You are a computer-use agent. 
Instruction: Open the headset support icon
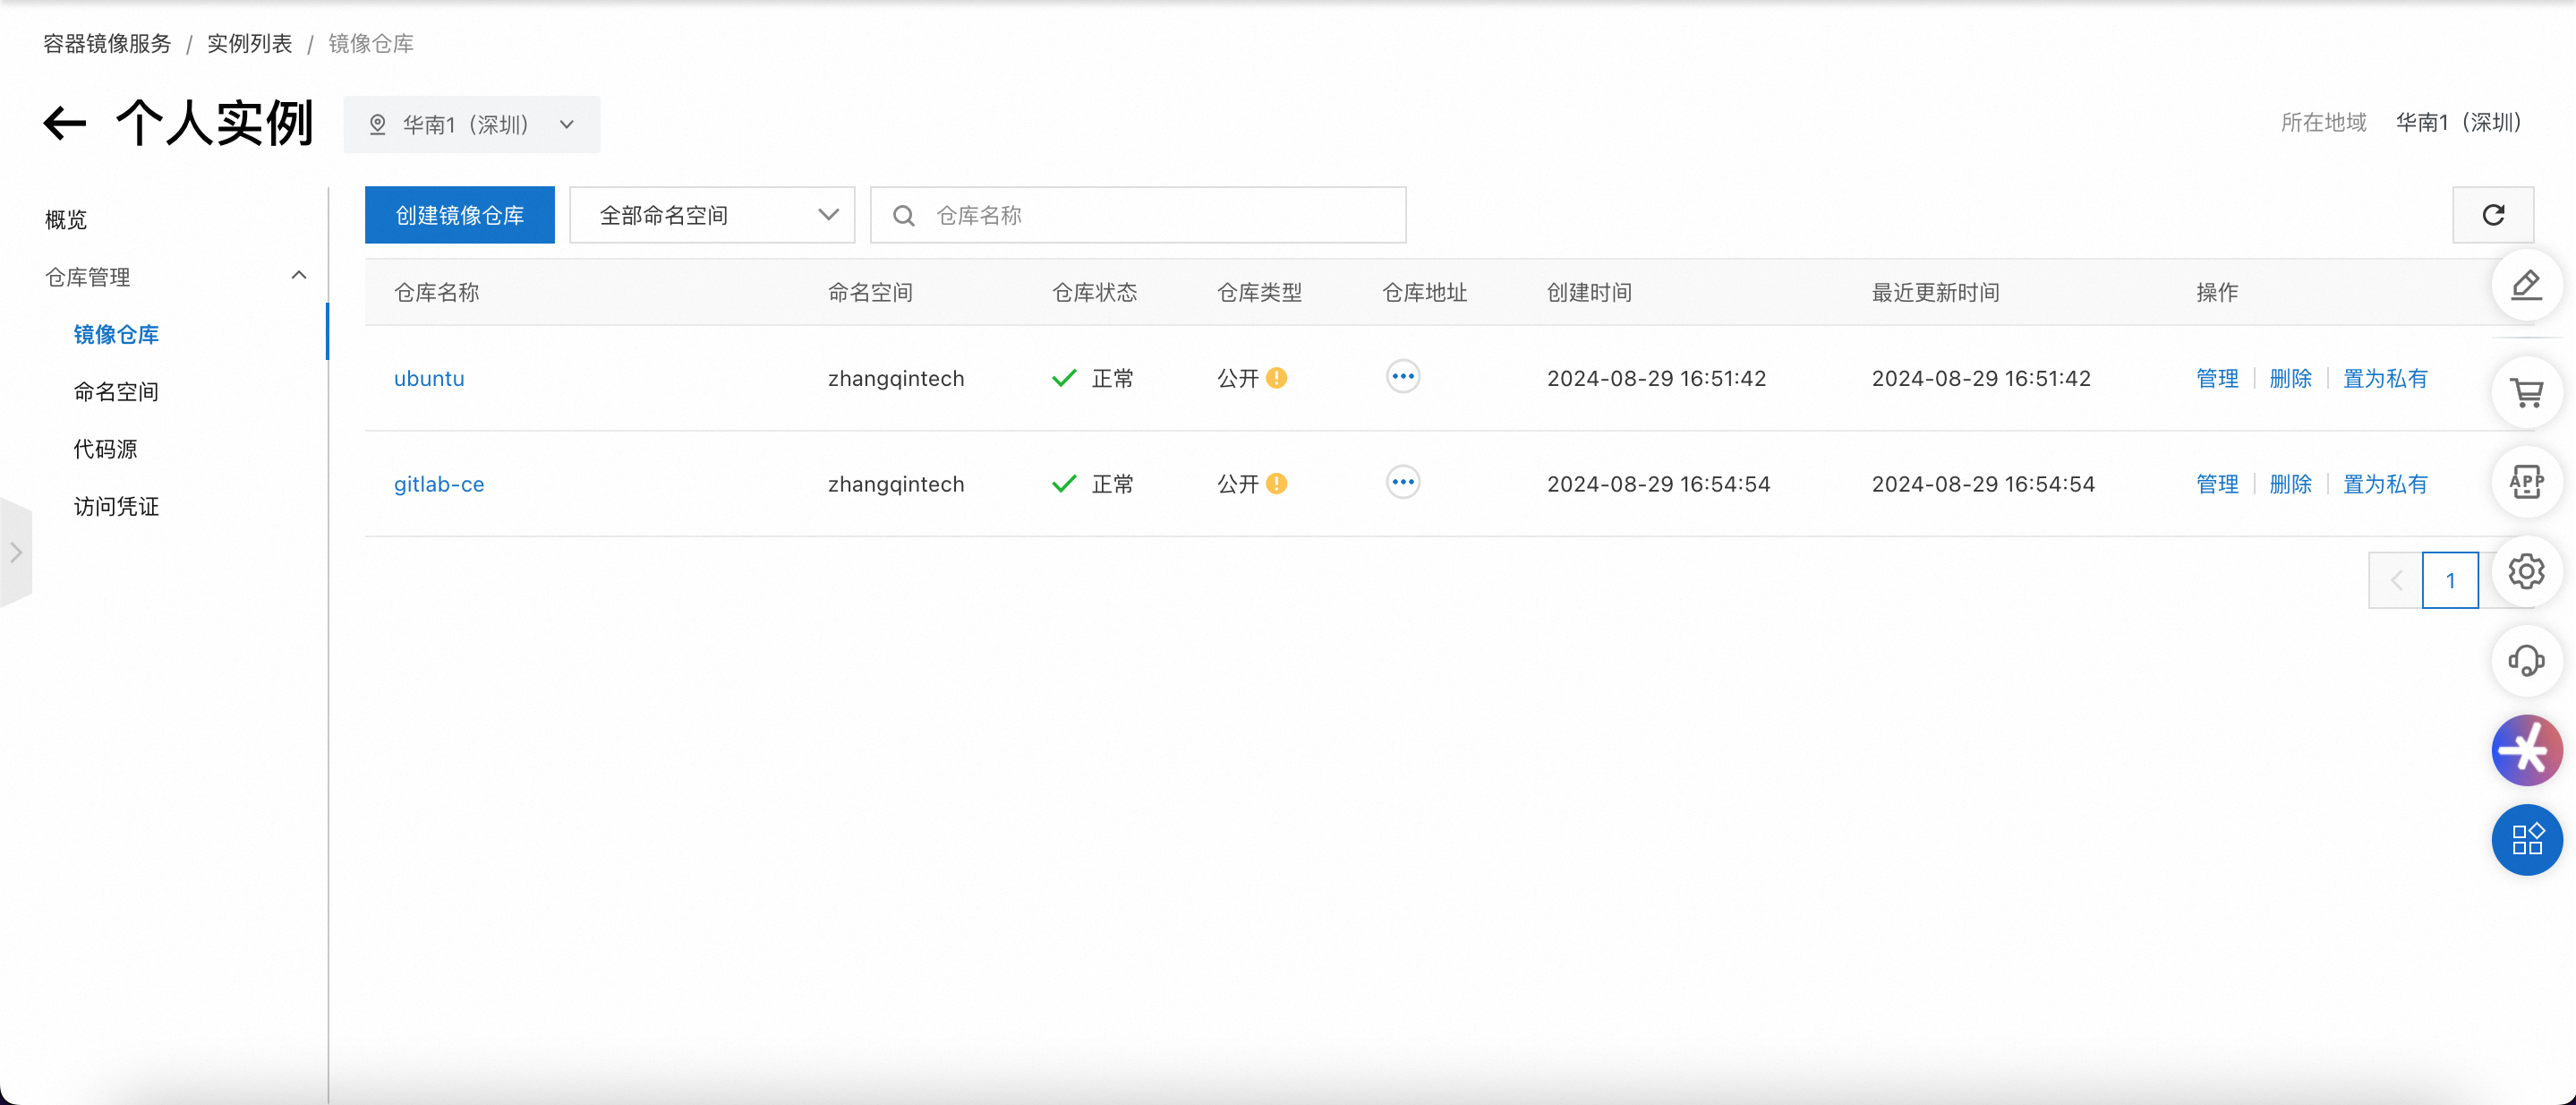coord(2526,661)
